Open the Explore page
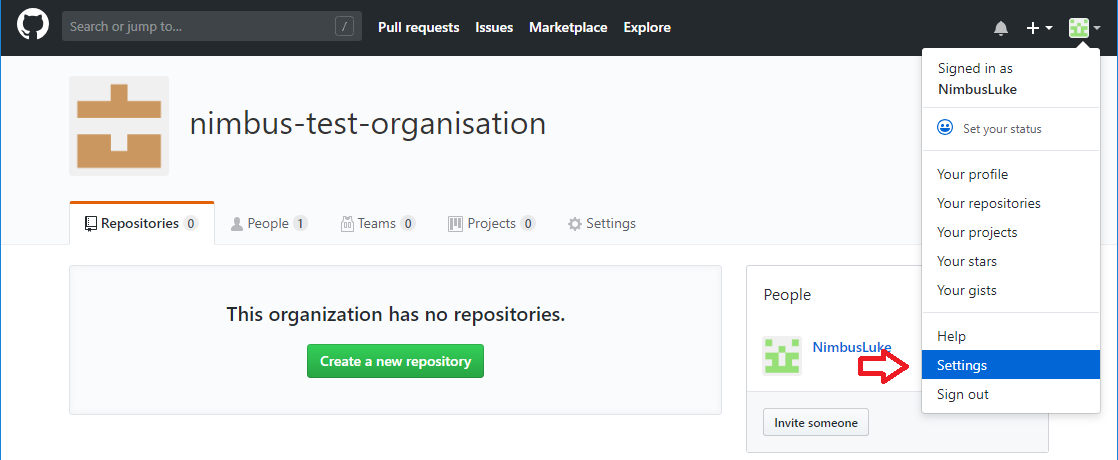1118x460 pixels. click(x=647, y=27)
